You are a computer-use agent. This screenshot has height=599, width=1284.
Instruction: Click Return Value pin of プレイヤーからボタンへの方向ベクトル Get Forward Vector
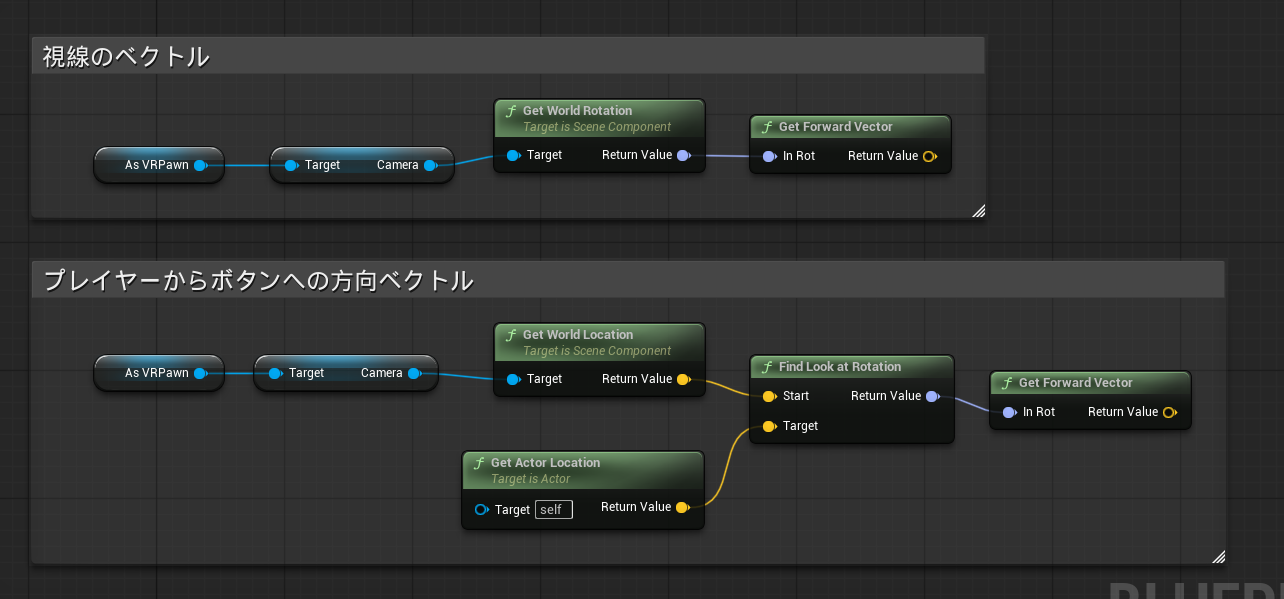tap(1169, 412)
